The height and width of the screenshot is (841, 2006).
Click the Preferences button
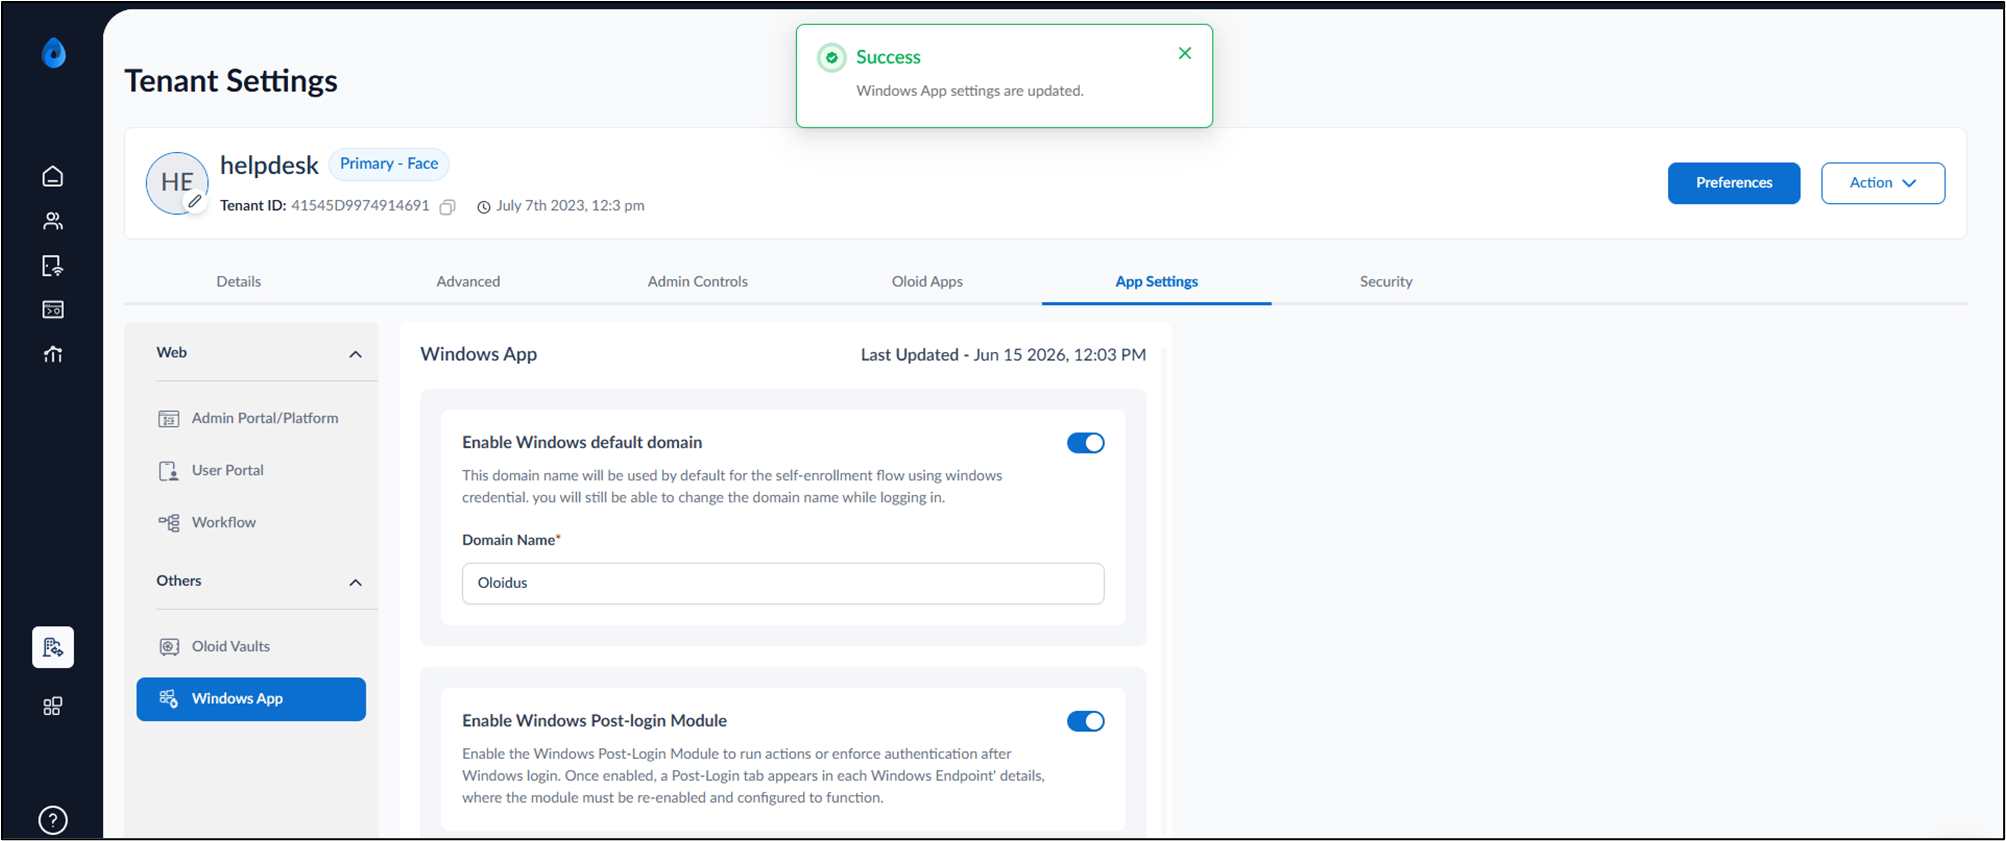1734,183
